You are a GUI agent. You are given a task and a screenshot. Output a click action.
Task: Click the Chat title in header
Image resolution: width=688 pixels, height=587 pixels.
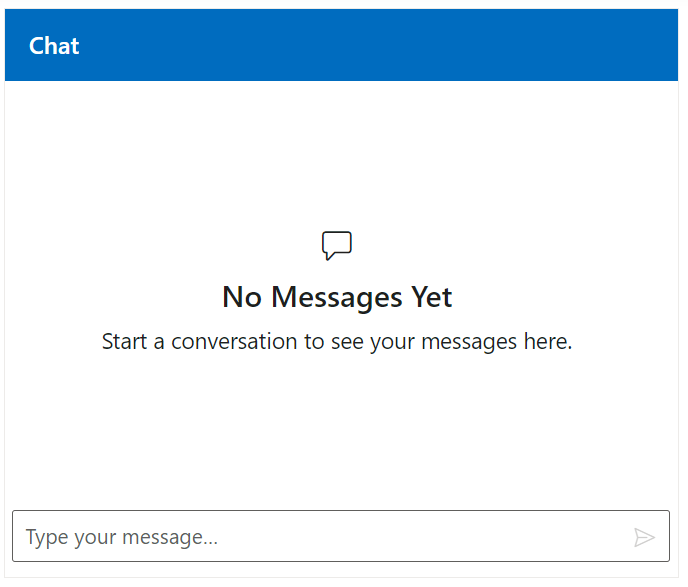point(54,46)
